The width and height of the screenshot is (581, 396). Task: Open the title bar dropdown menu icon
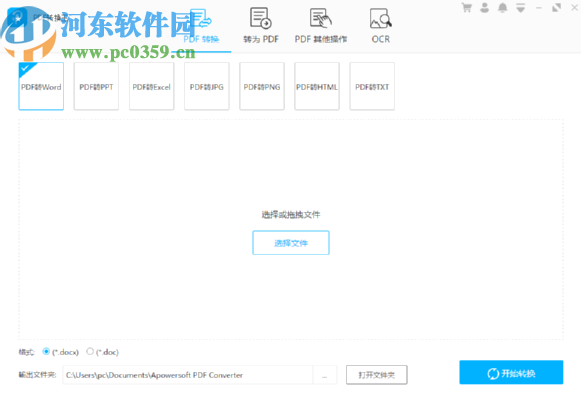coord(521,8)
